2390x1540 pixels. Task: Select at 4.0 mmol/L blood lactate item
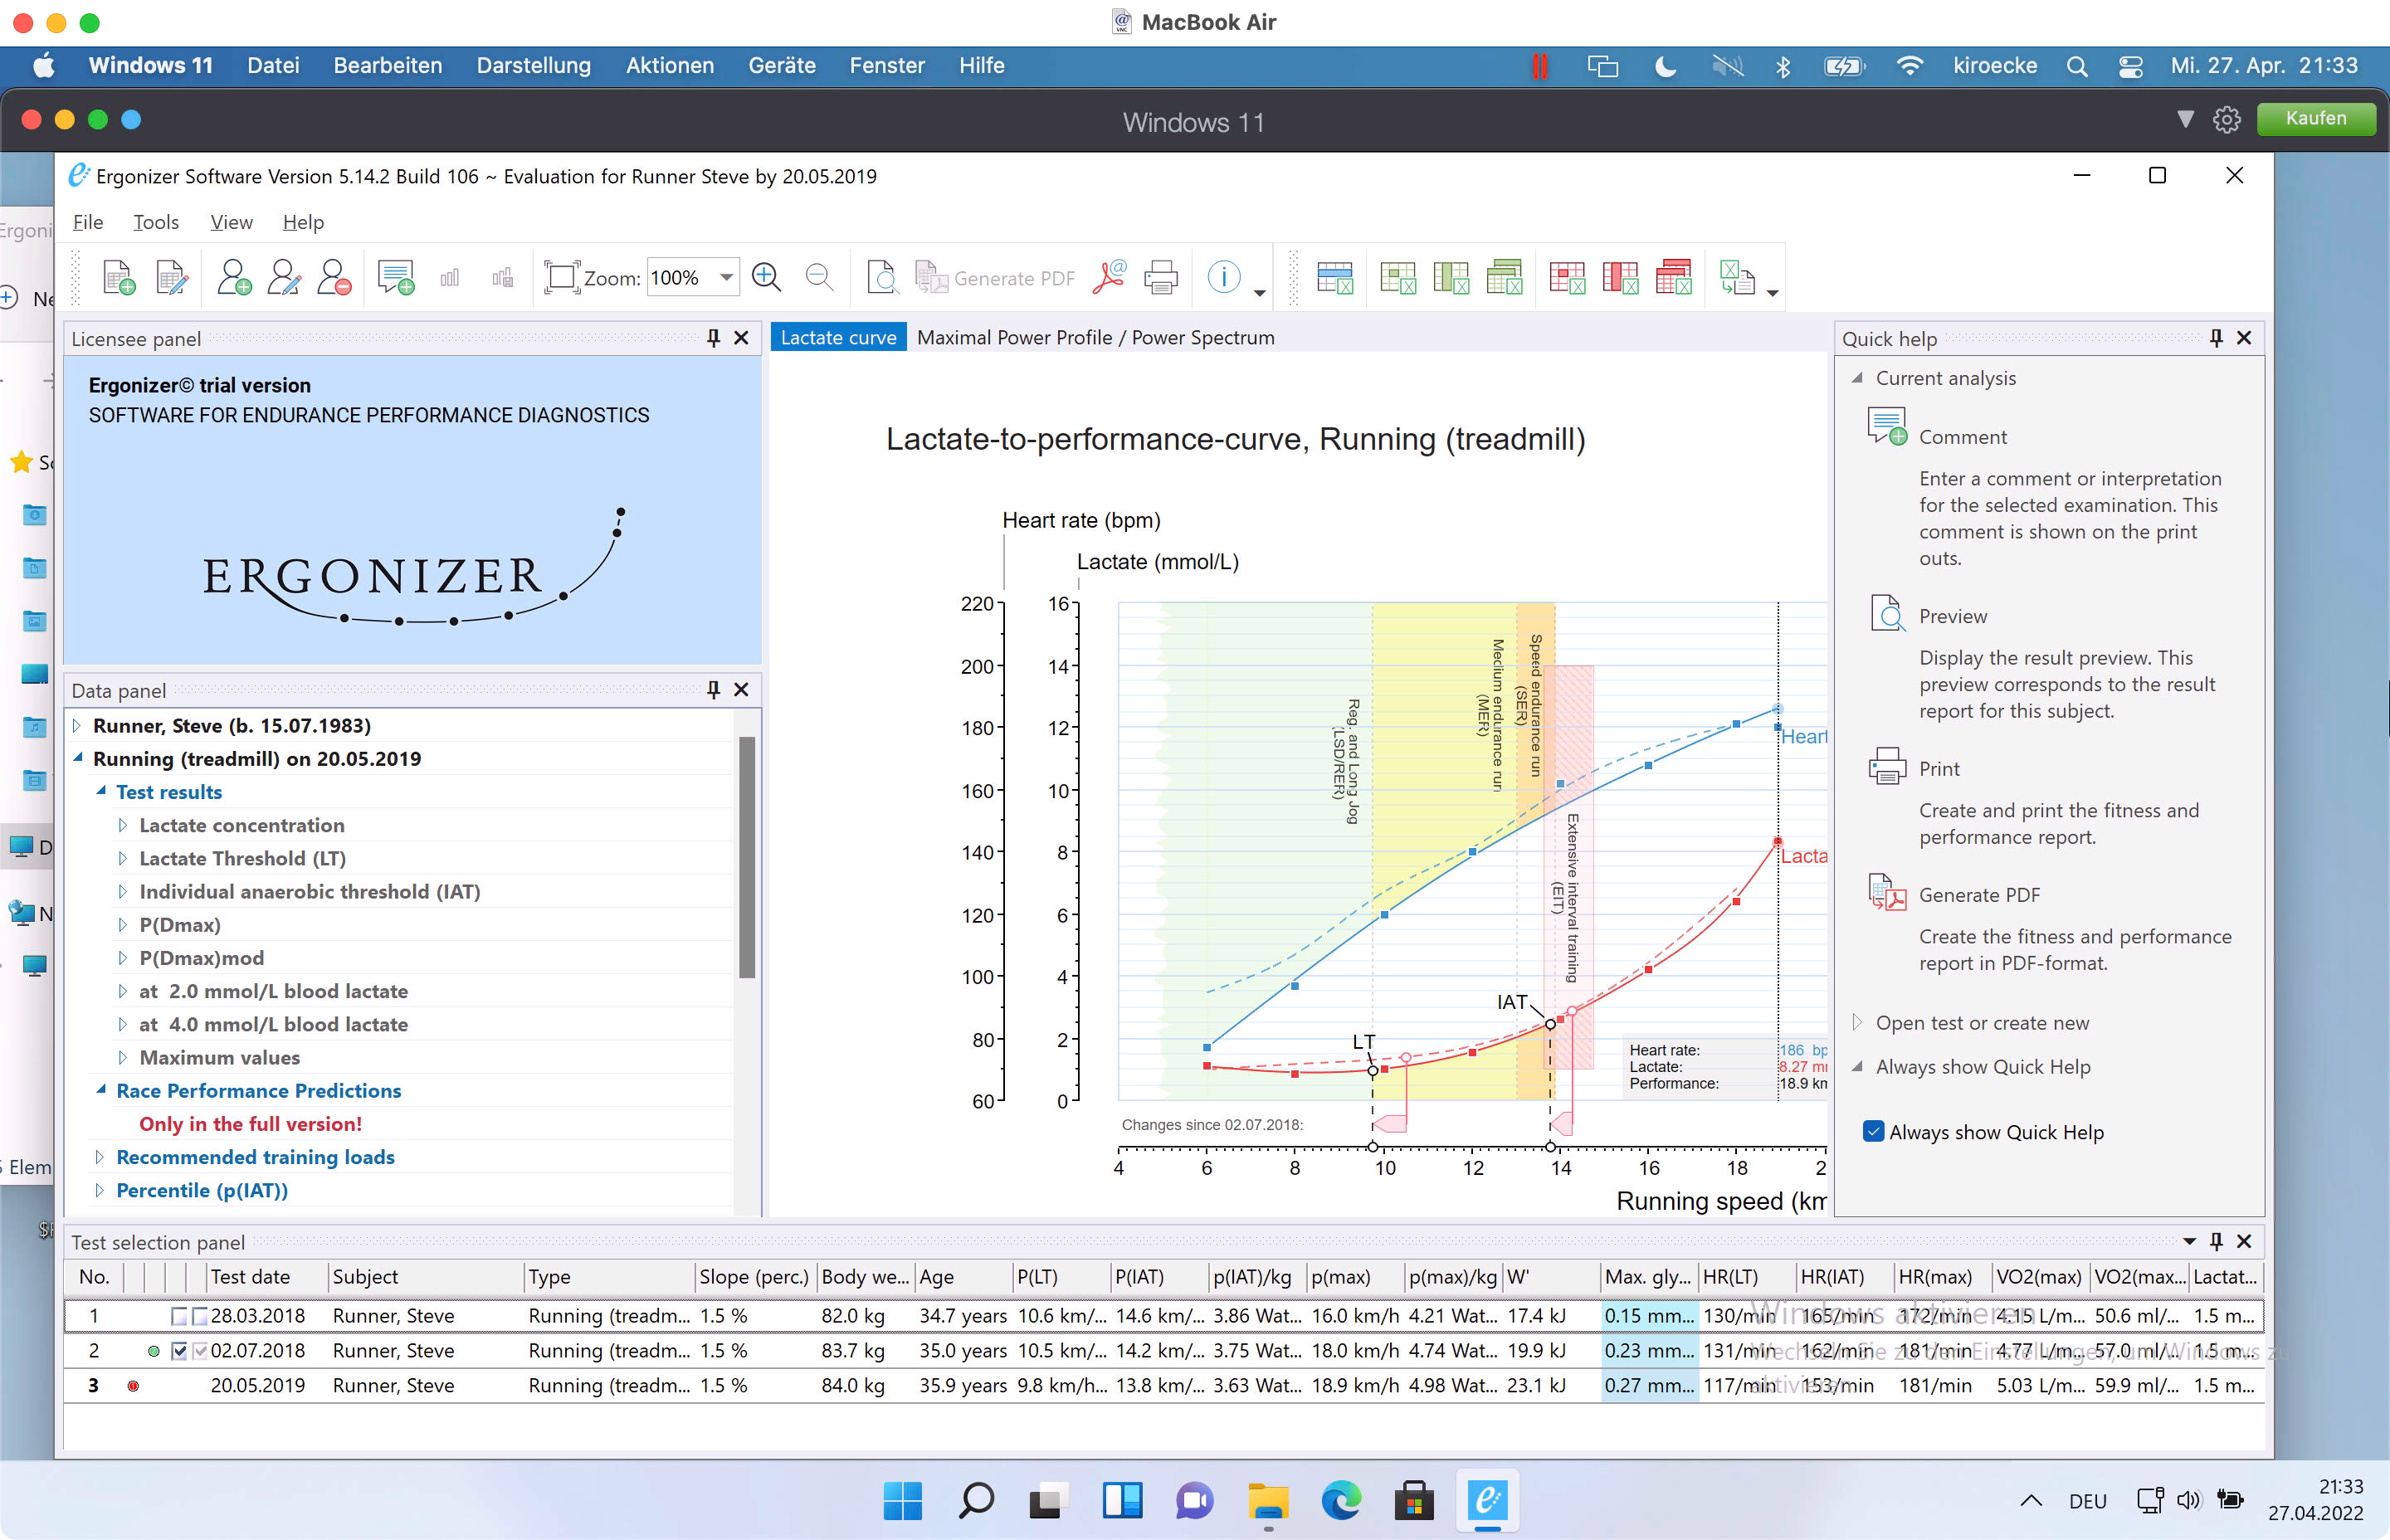(x=273, y=1024)
